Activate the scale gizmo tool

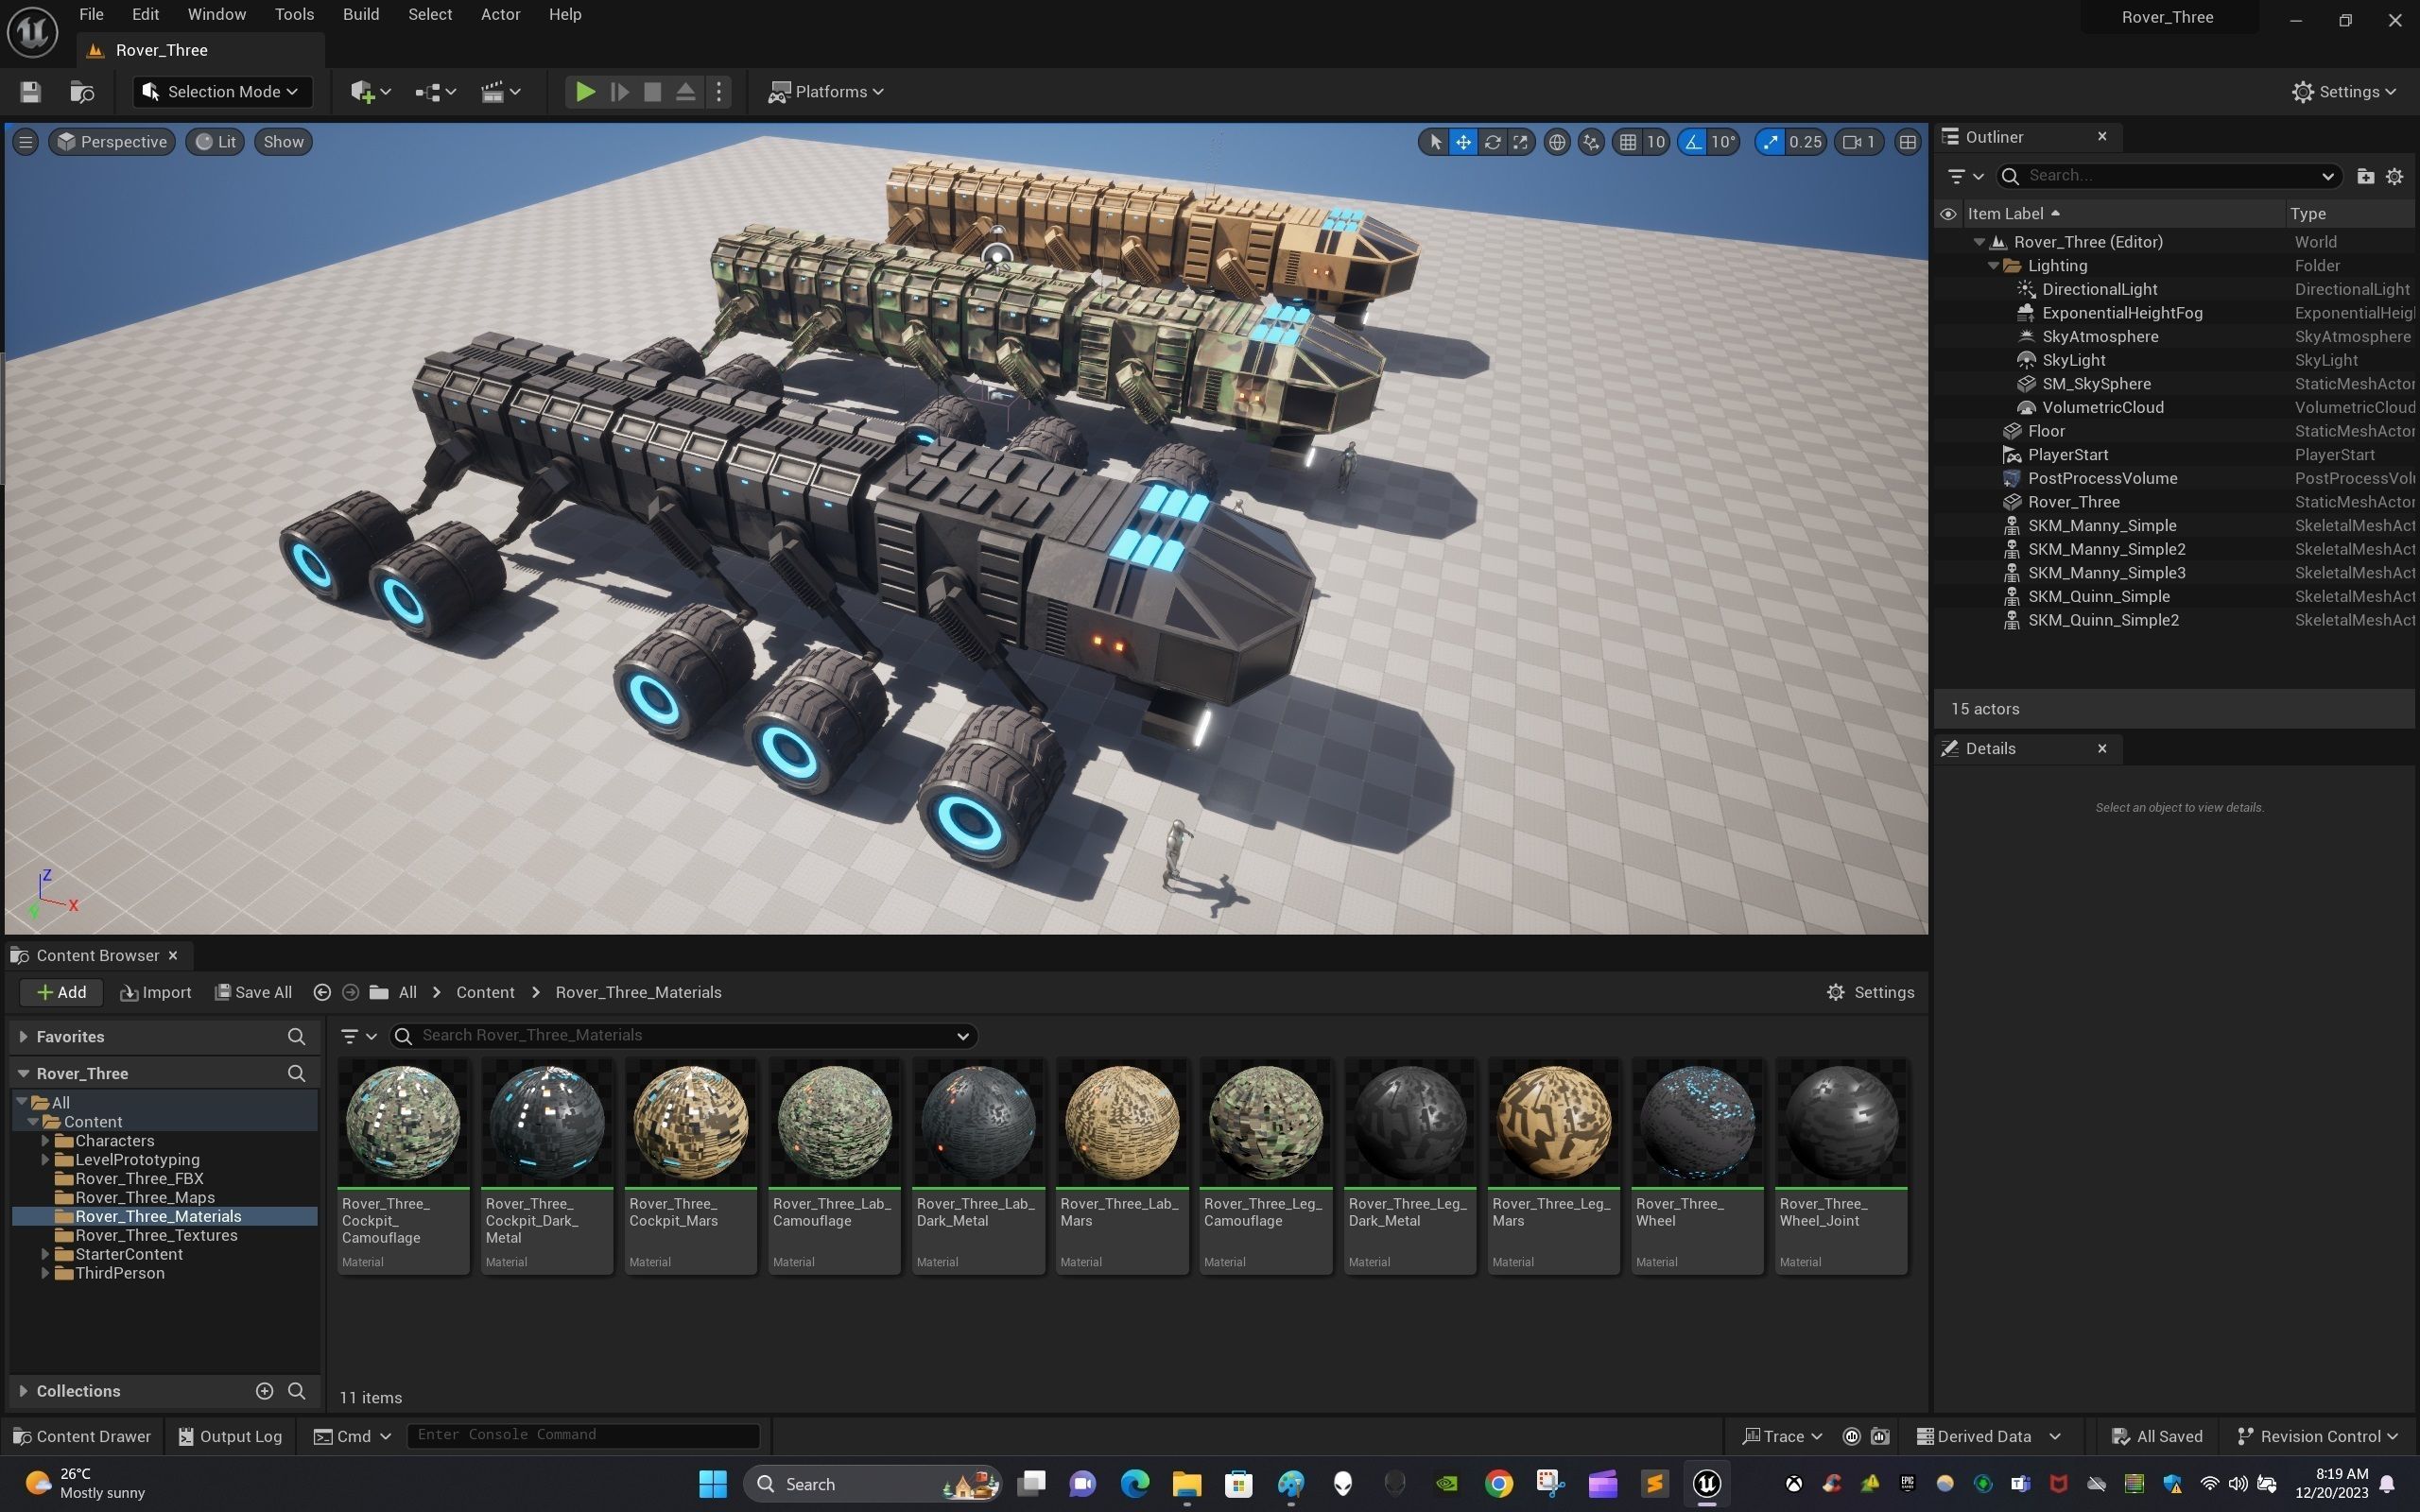pyautogui.click(x=1520, y=142)
